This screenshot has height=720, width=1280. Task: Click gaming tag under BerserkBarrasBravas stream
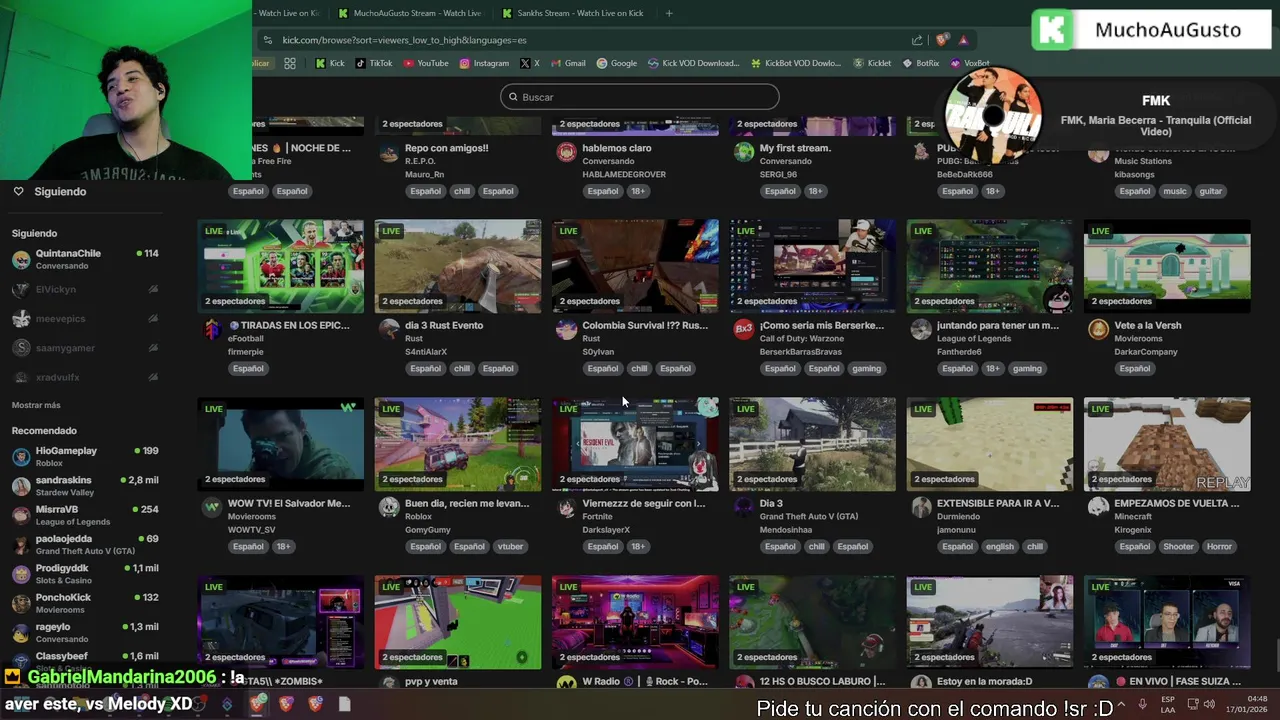pyautogui.click(x=867, y=369)
